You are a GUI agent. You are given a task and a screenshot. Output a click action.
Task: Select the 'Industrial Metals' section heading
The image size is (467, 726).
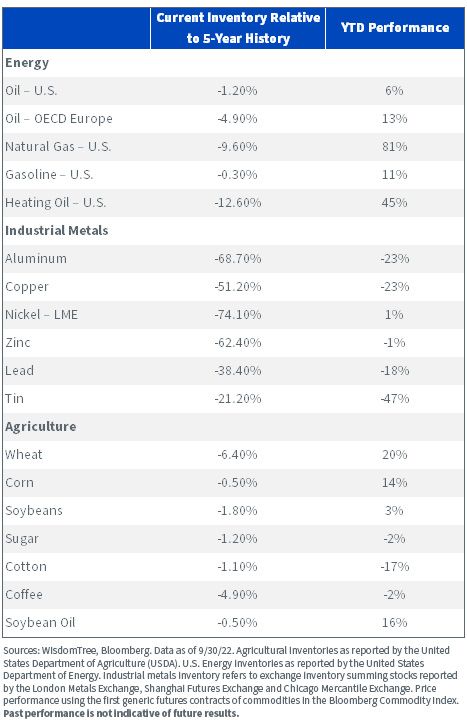pyautogui.click(x=56, y=231)
